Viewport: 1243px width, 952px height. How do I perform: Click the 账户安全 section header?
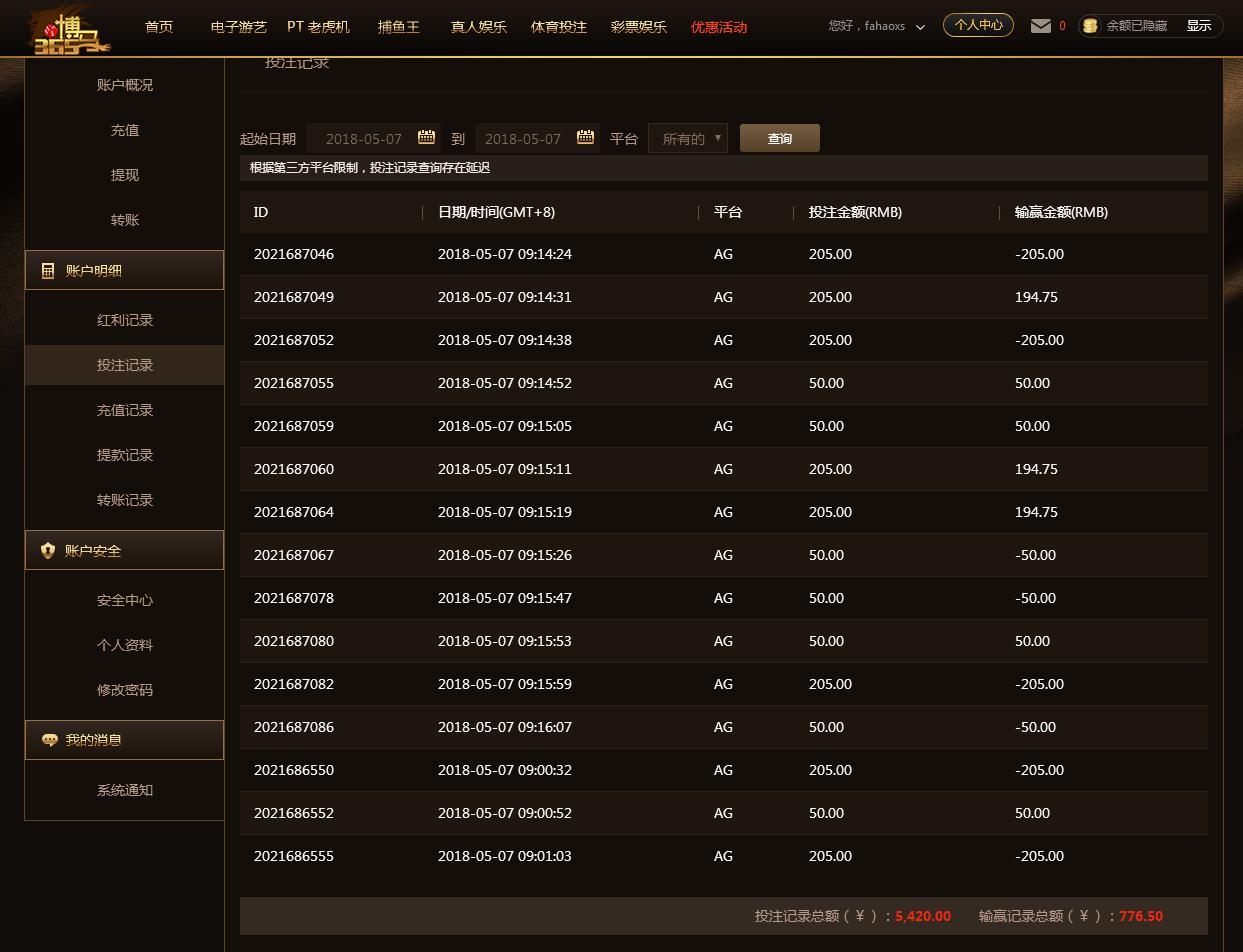pos(124,550)
